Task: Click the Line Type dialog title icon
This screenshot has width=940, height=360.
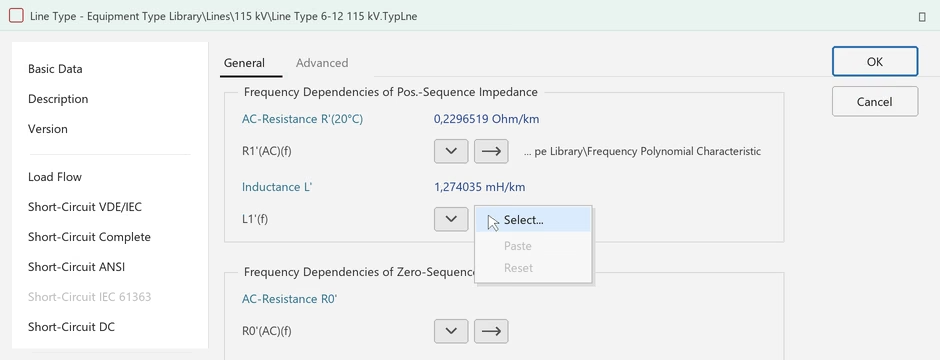Action: pyautogui.click(x=16, y=16)
